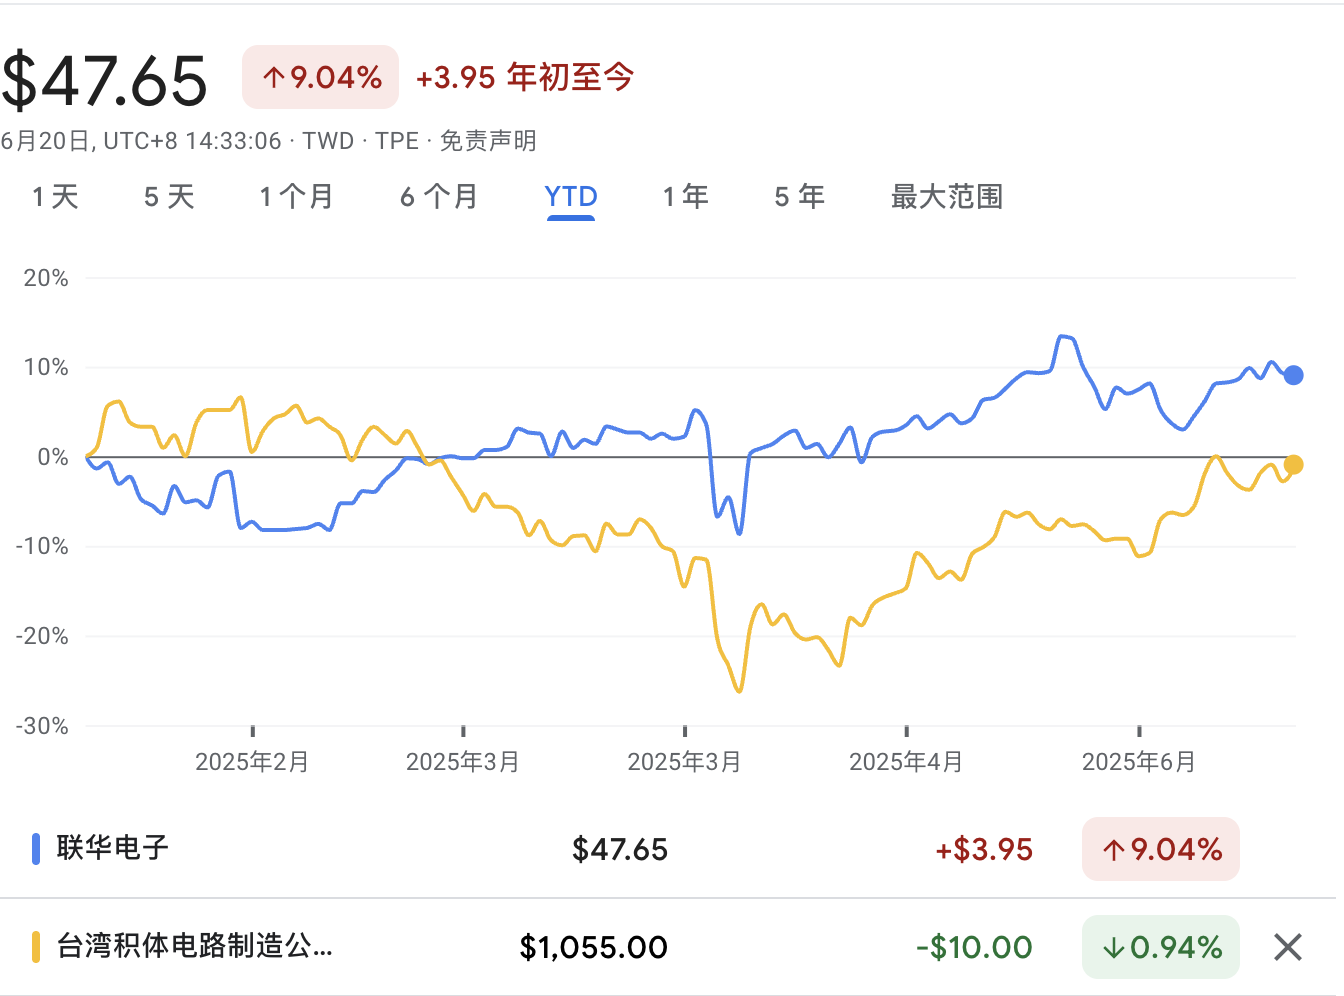Click the $1,055.00 price value
This screenshot has width=1344, height=996.
(594, 947)
